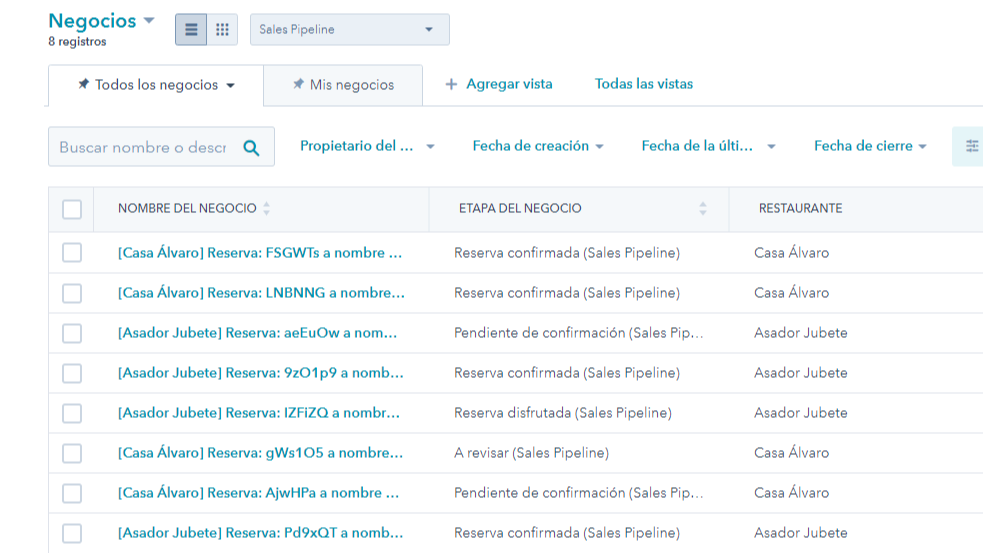Switch to Todos los negocios tab
983x553 pixels.
[x=156, y=85]
